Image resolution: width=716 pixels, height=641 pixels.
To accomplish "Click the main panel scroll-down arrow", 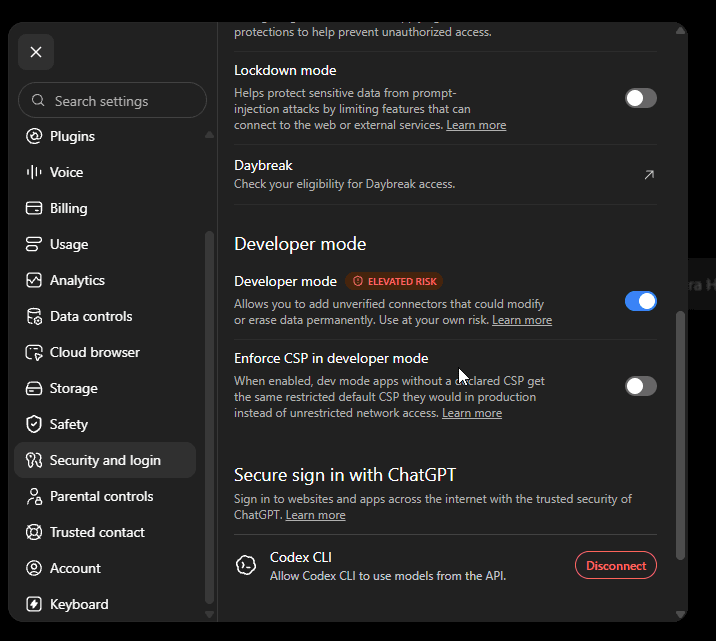I will point(680,615).
